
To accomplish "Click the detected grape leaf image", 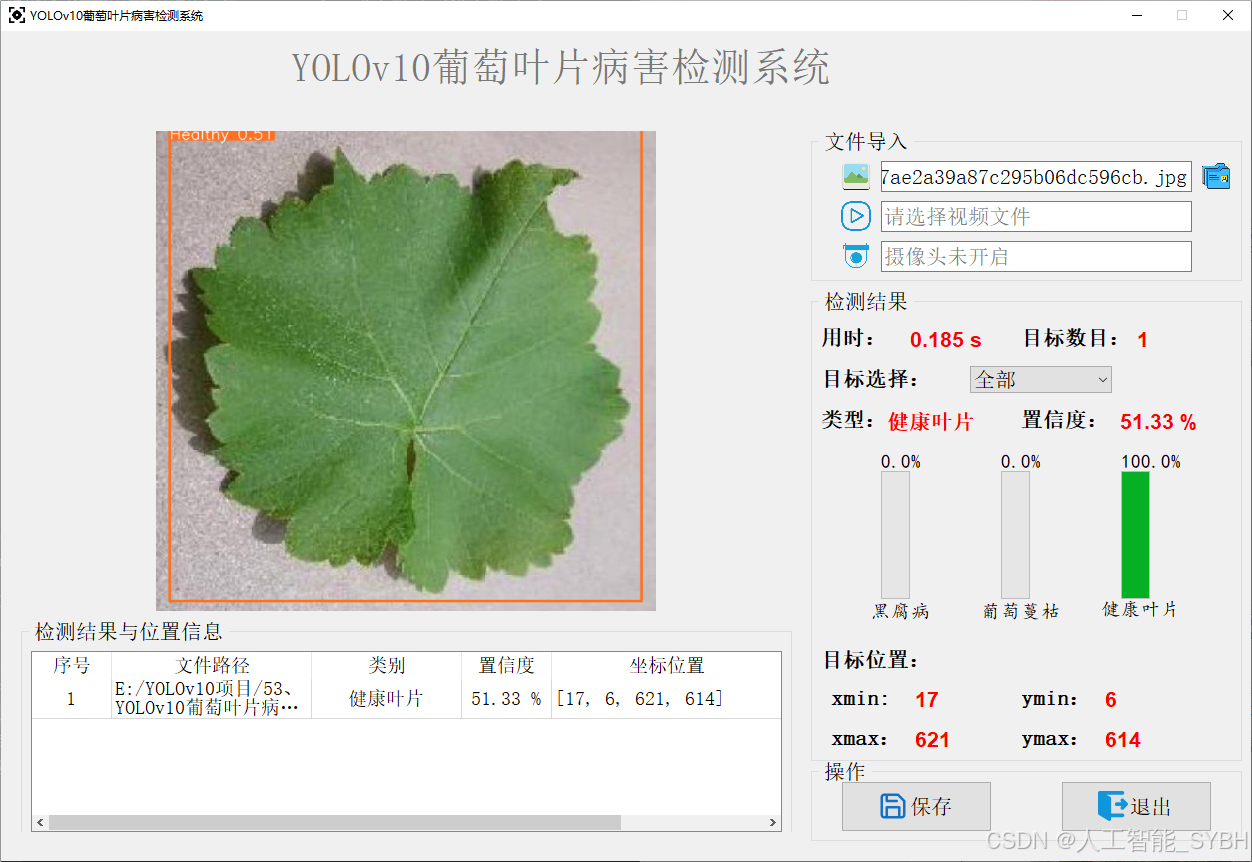I will coord(406,371).
